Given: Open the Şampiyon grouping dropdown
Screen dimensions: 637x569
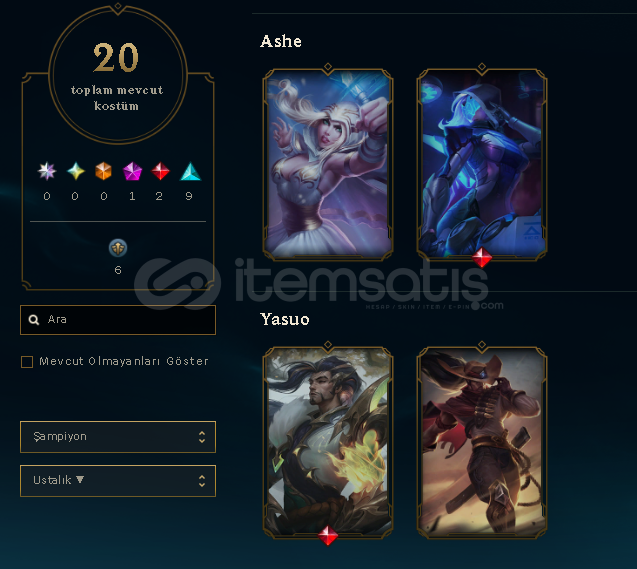Looking at the screenshot, I should [118, 437].
